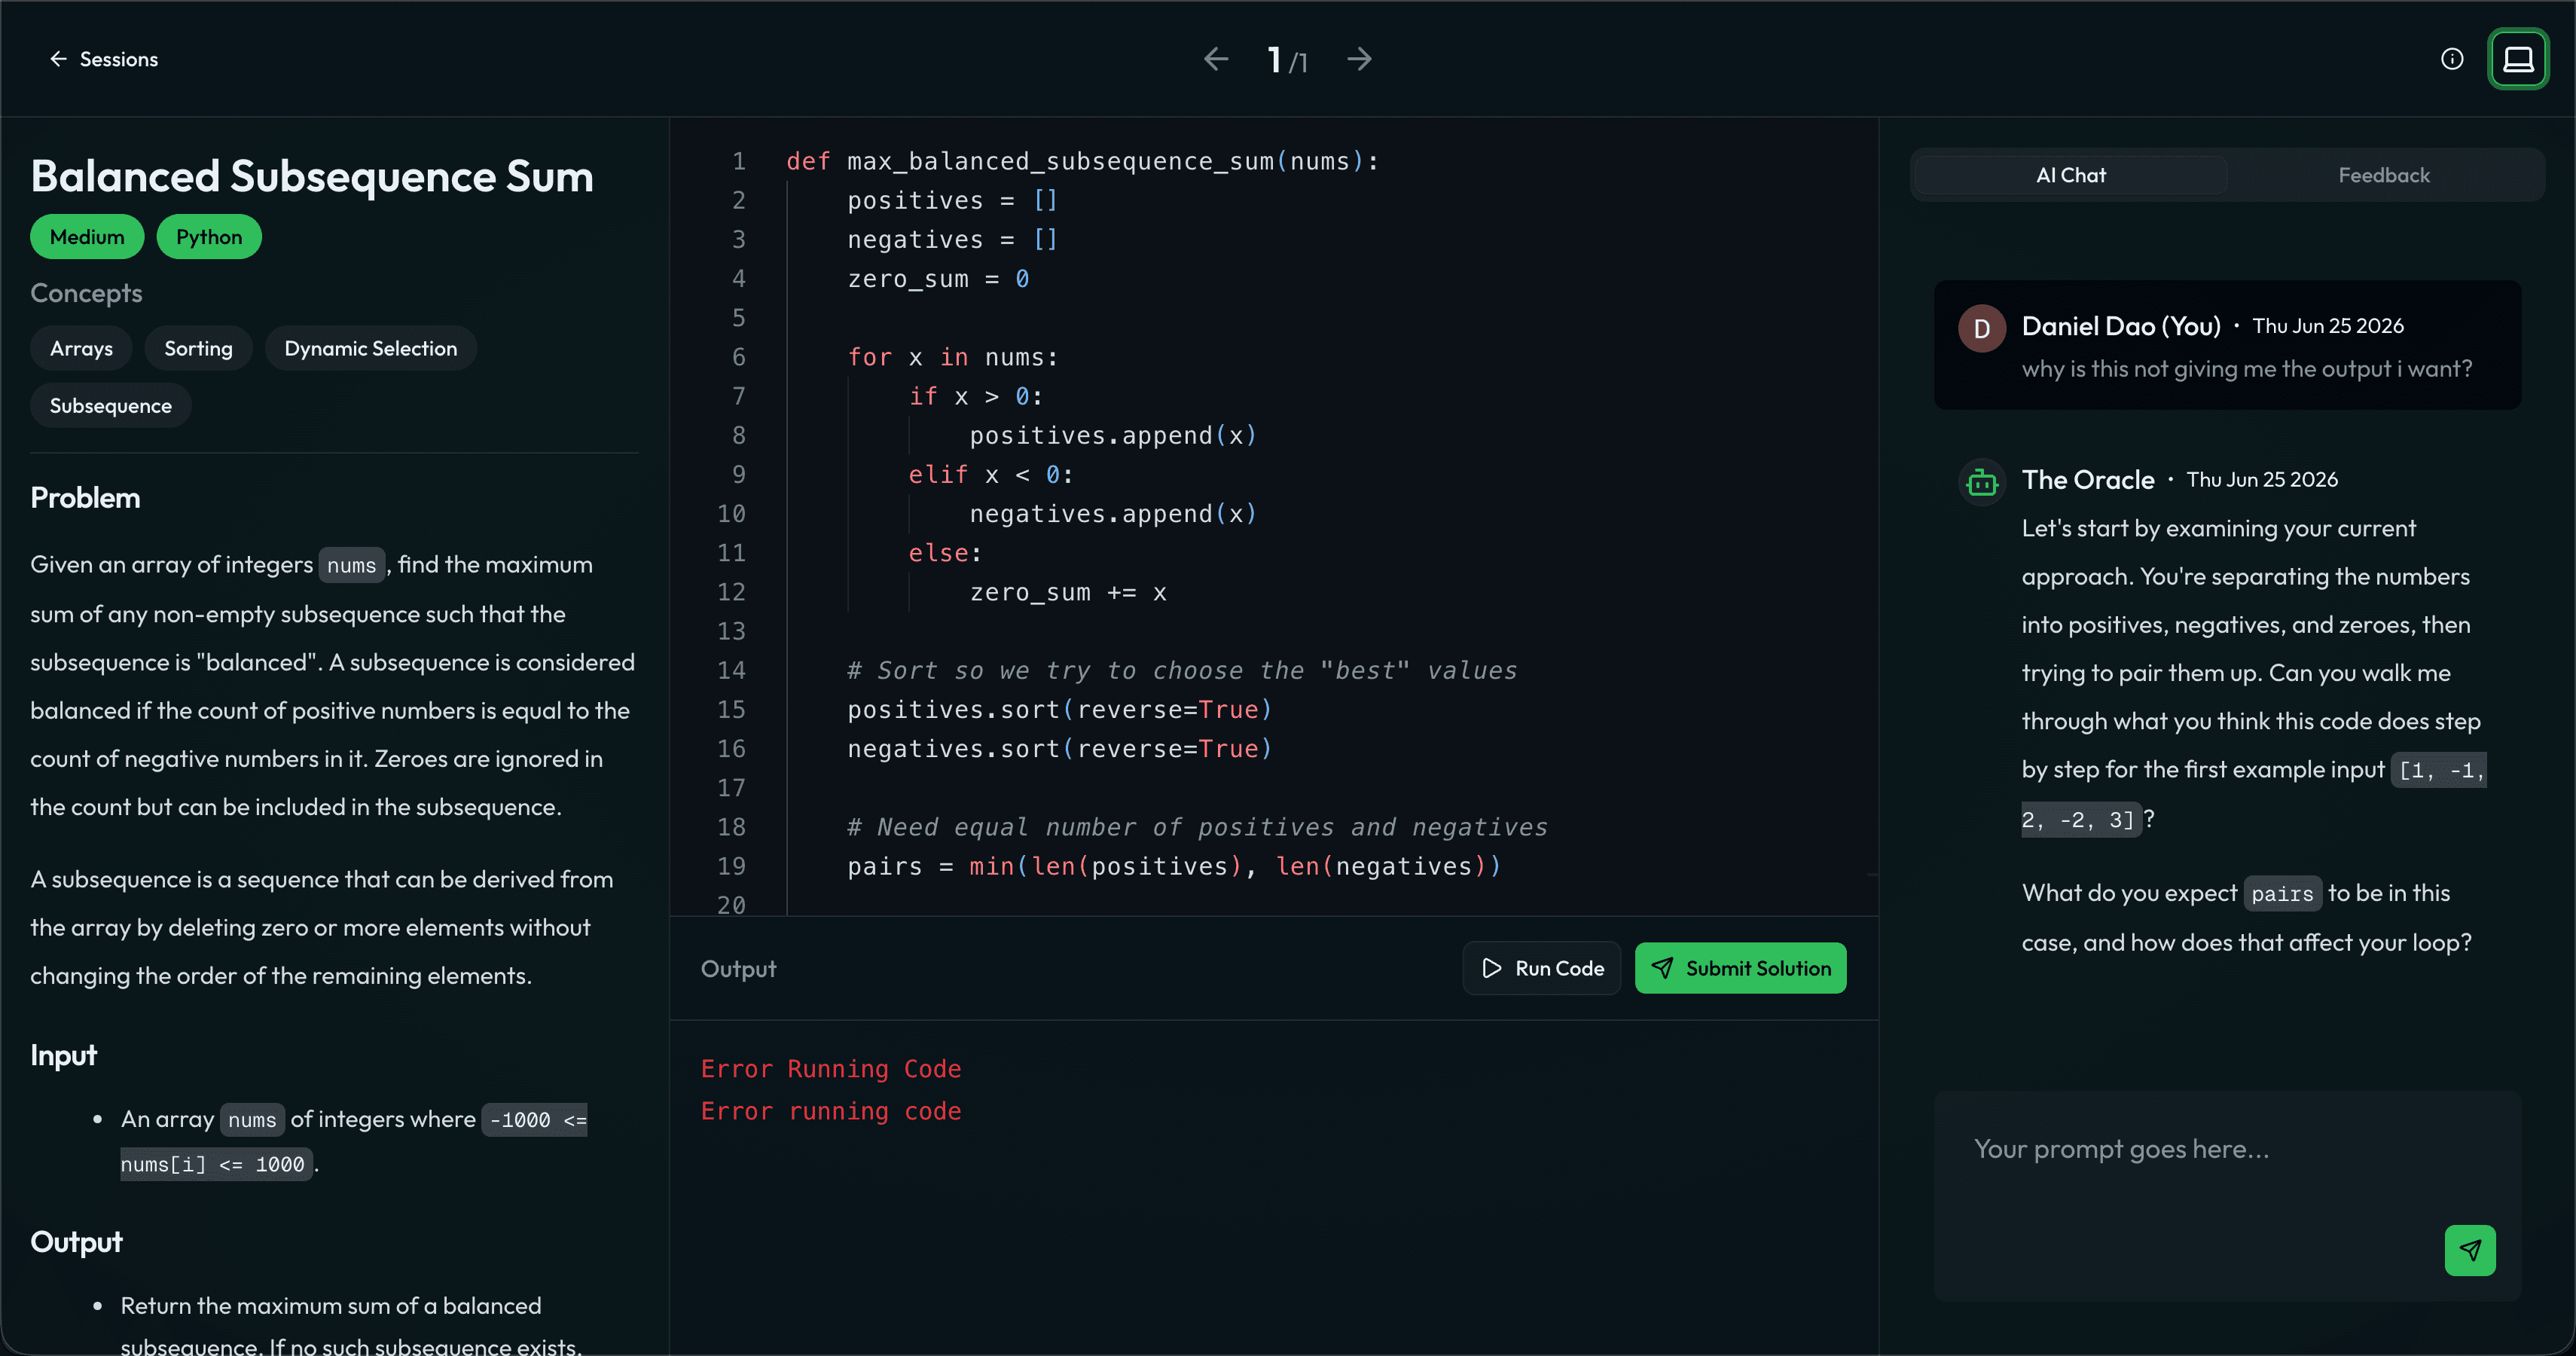Click Submit Solution button
Viewport: 2576px width, 1356px height.
click(x=1740, y=968)
